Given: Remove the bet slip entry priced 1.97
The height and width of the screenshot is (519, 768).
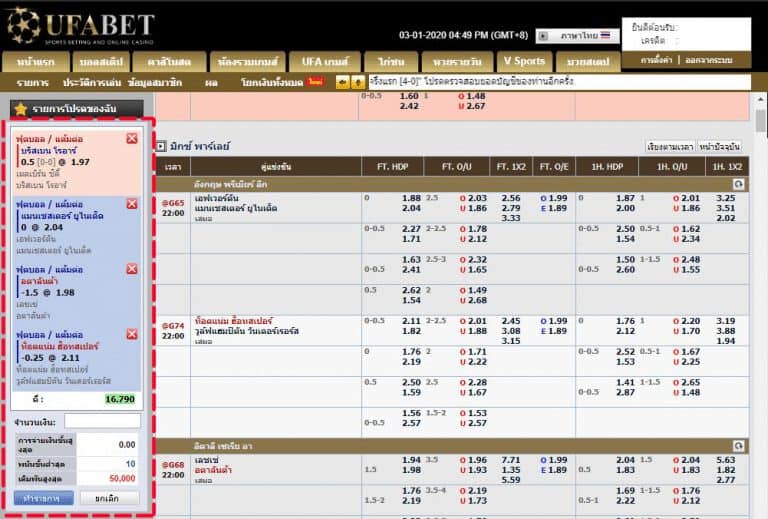Looking at the screenshot, I should click(132, 139).
